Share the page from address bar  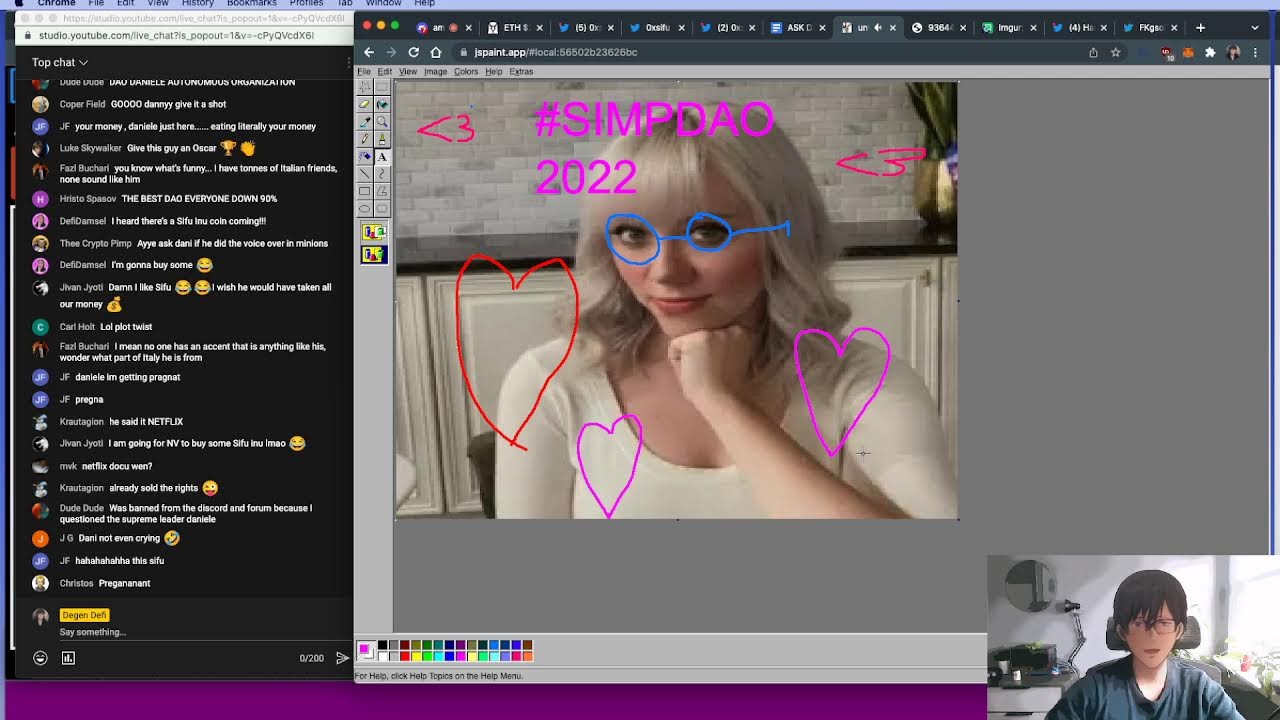pyautogui.click(x=1093, y=52)
